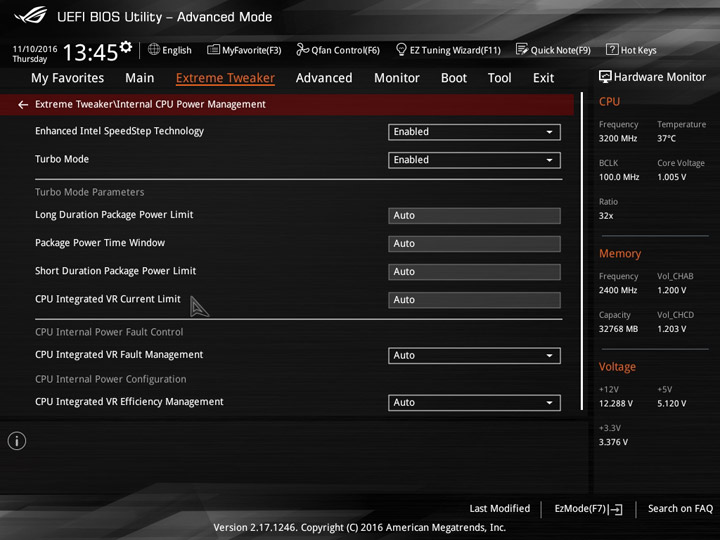720x540 pixels.
Task: Click Turbo Mode Parameters heading
Action: [x=90, y=192]
